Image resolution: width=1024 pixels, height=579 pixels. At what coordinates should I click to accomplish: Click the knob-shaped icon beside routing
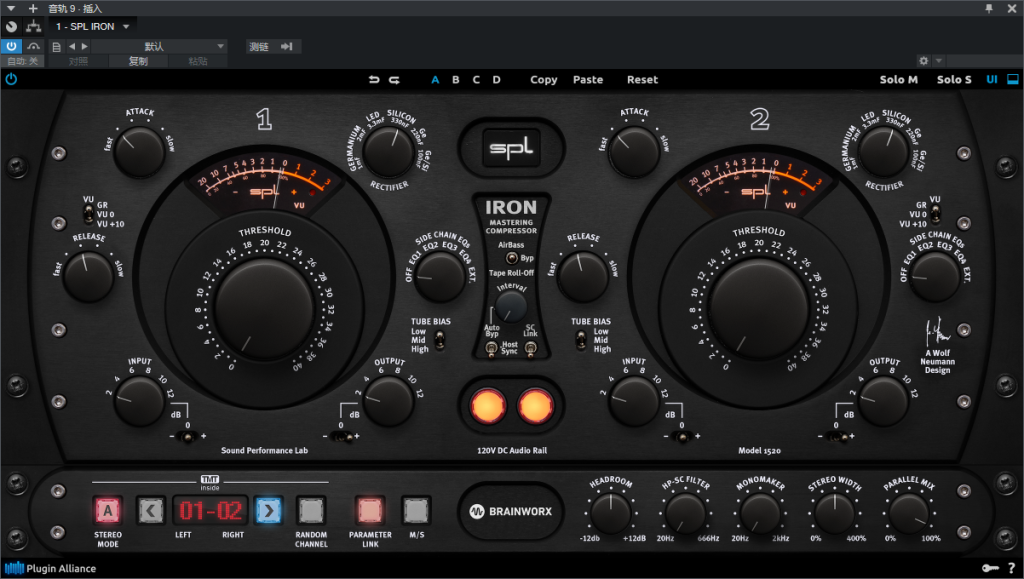[x=11, y=26]
